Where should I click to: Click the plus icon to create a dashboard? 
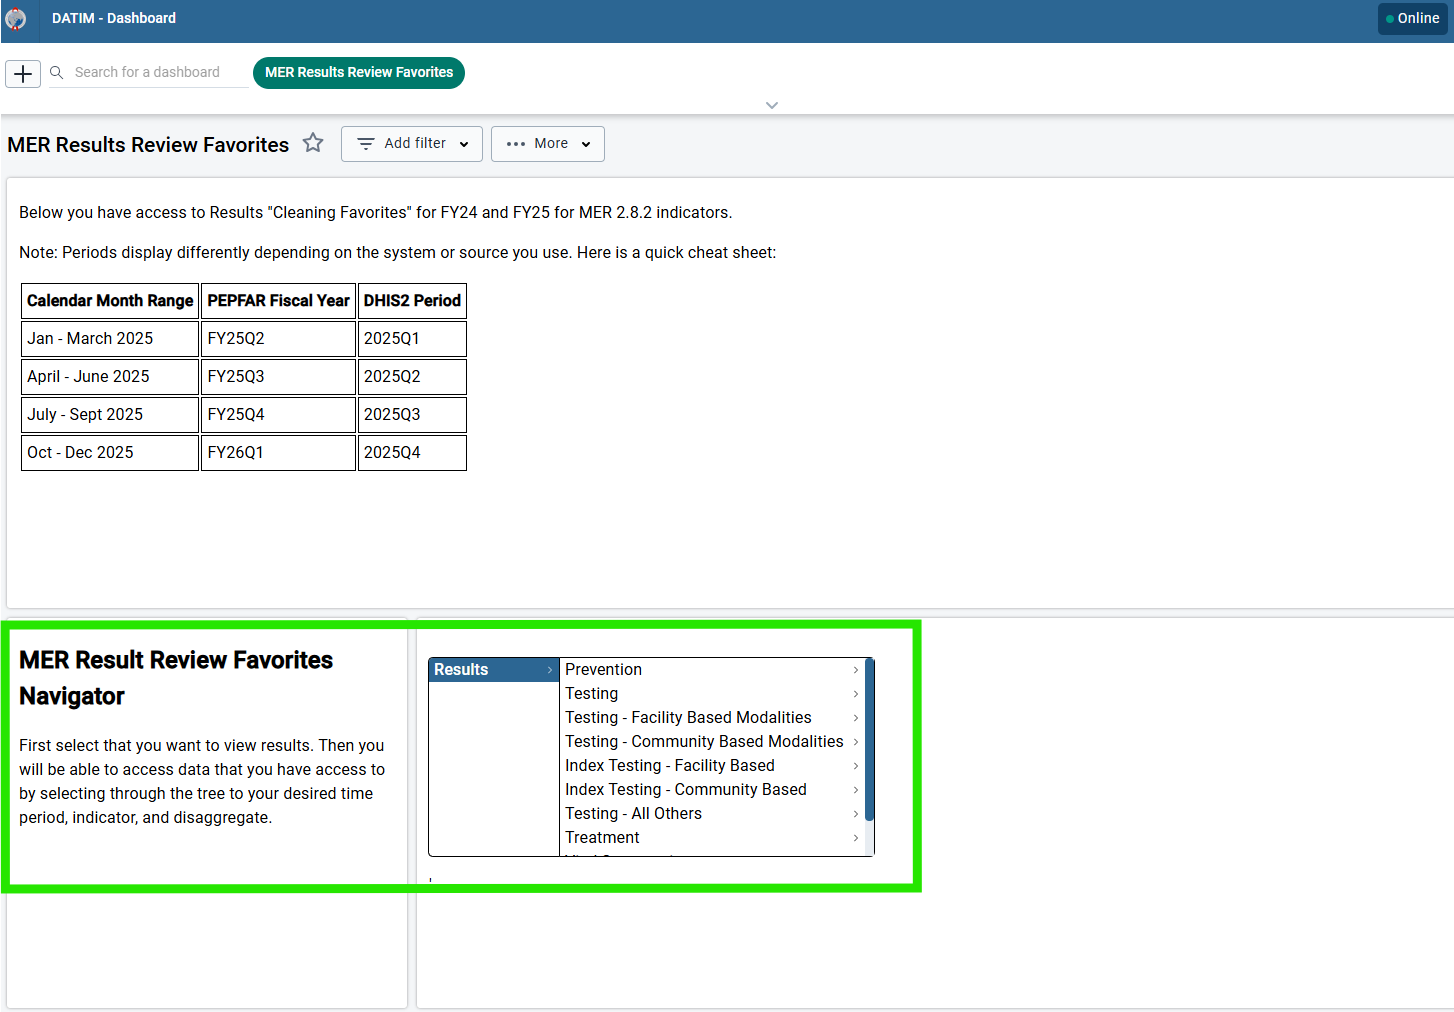pyautogui.click(x=22, y=73)
